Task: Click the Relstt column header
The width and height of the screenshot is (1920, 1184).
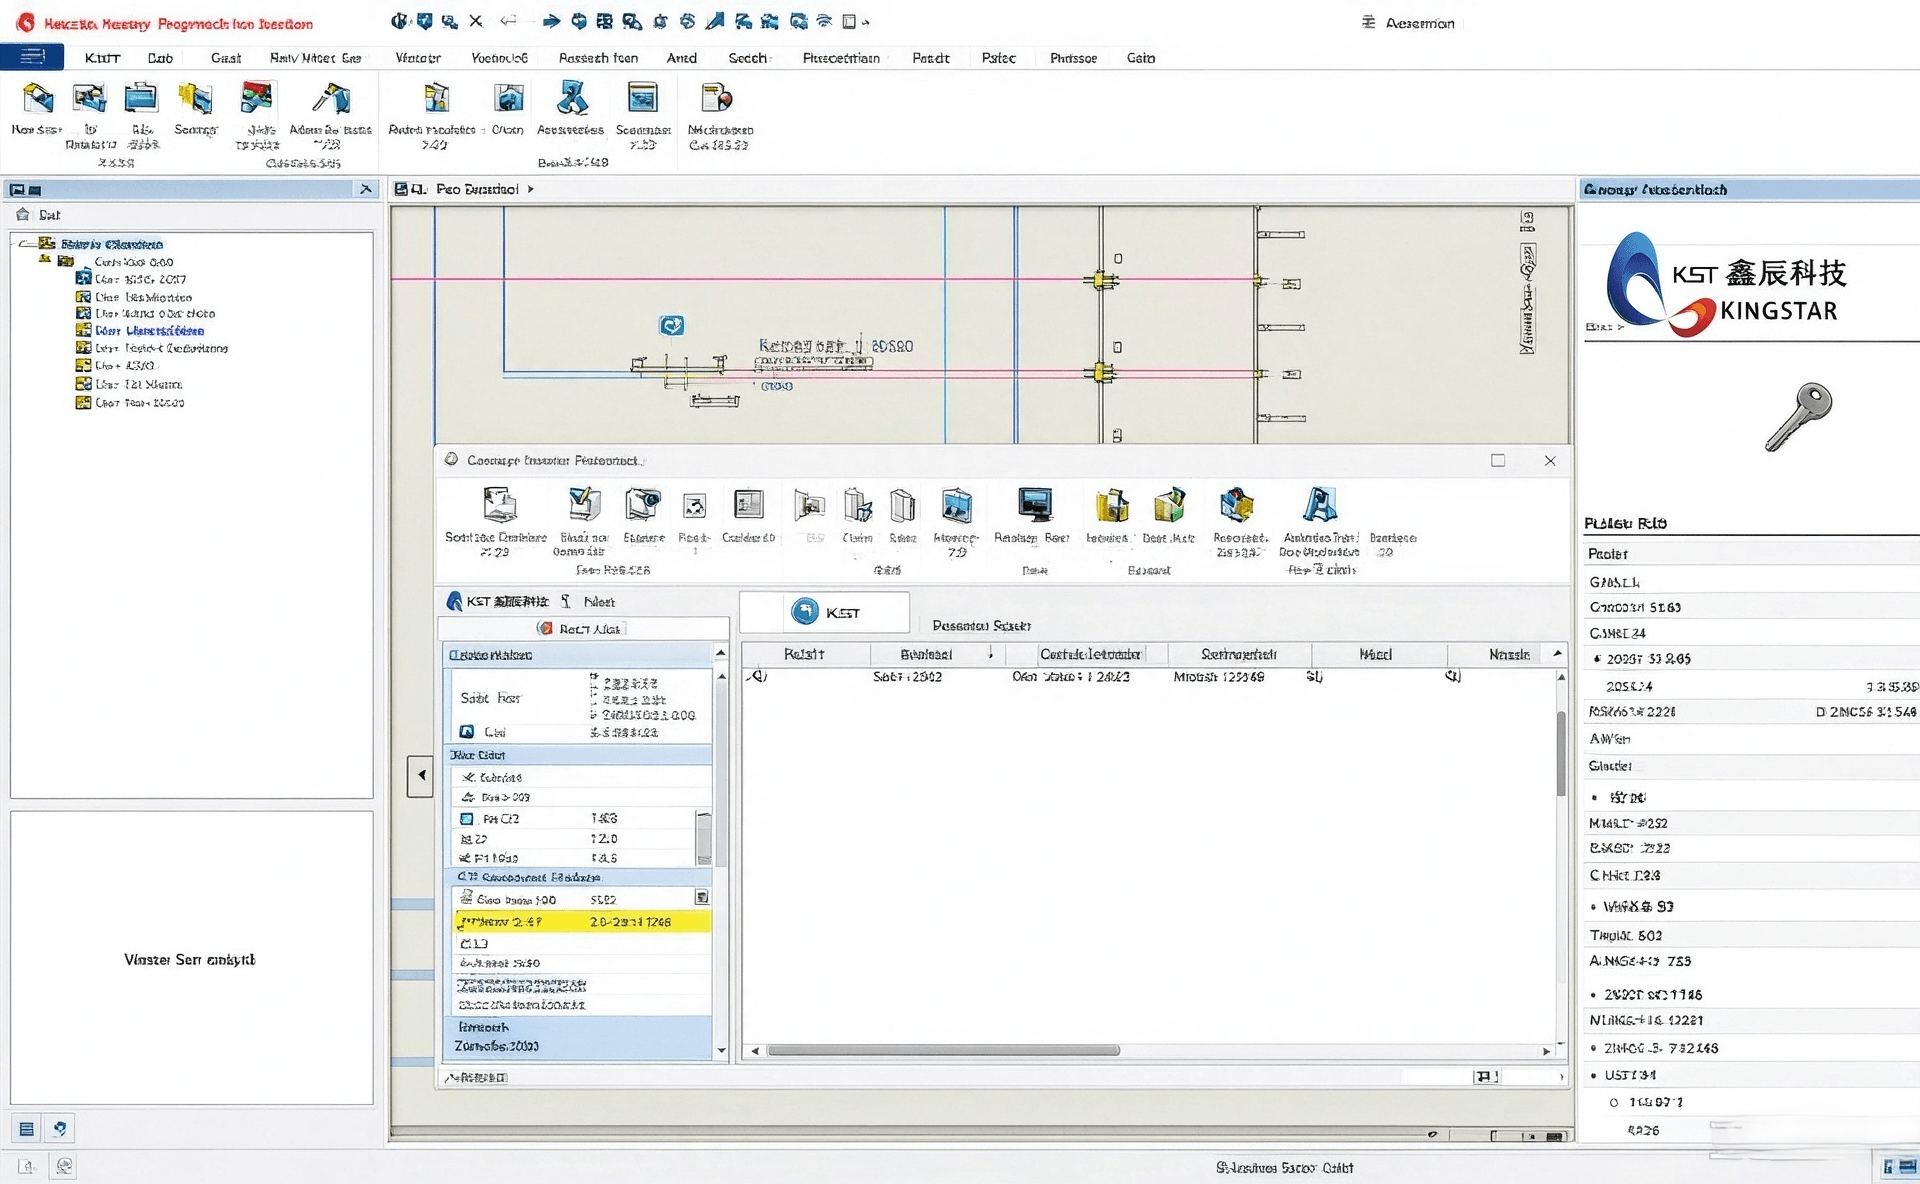Action: [804, 654]
